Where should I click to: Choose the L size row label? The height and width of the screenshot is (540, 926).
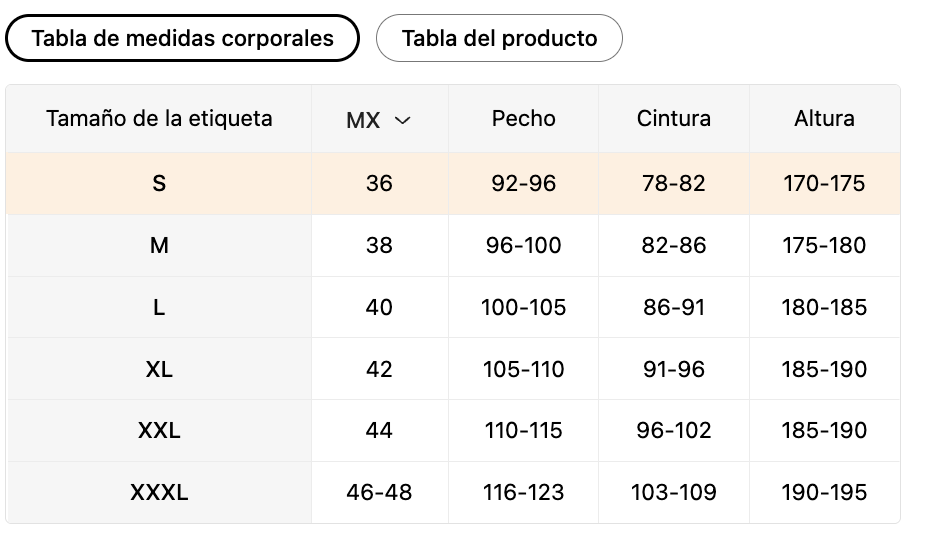click(159, 308)
